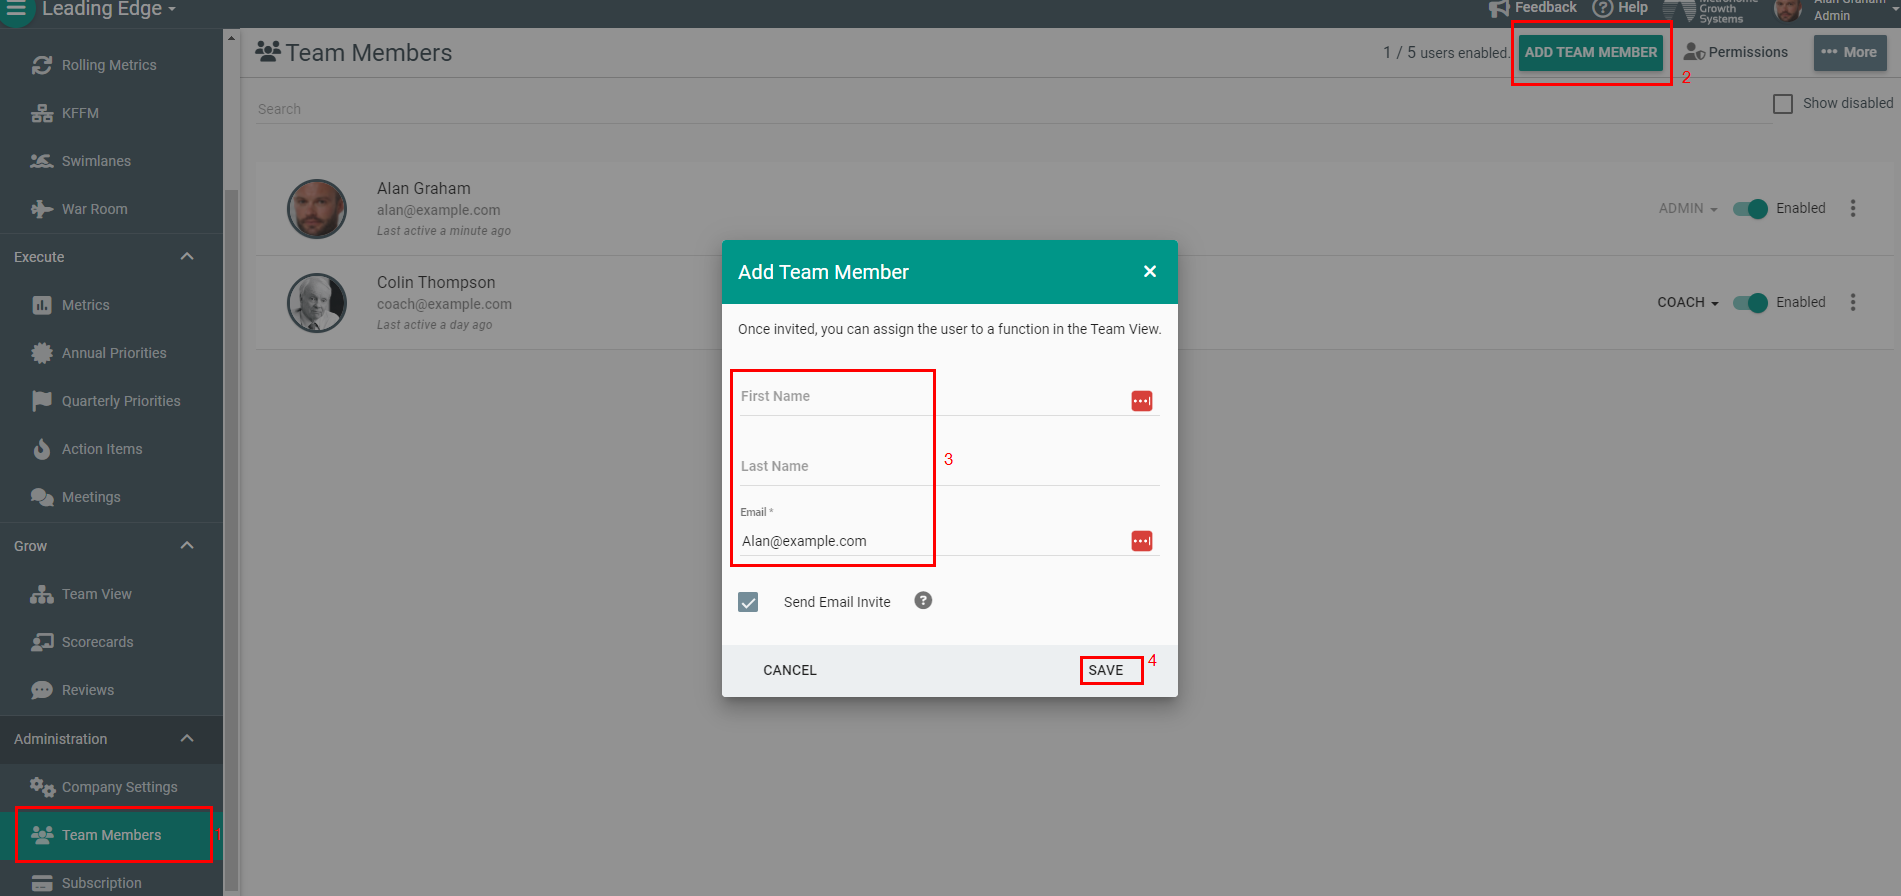
Task: Open the Feedback megaphone link
Action: tap(1533, 8)
